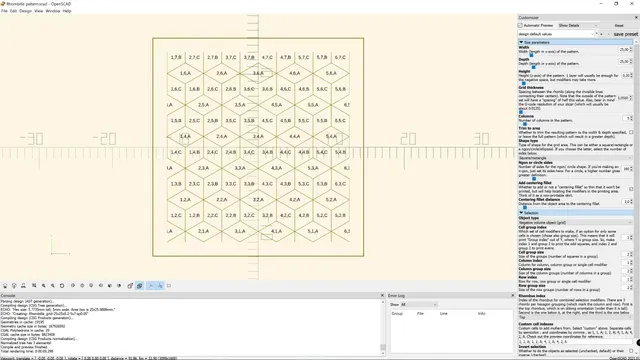The width and height of the screenshot is (640, 360).
Task: Click the Height slider handle
Action: click(x=524, y=83)
